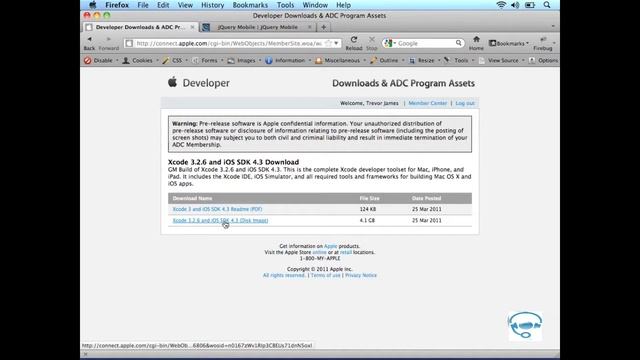
Task: Open the File menu
Action: click(143, 5)
